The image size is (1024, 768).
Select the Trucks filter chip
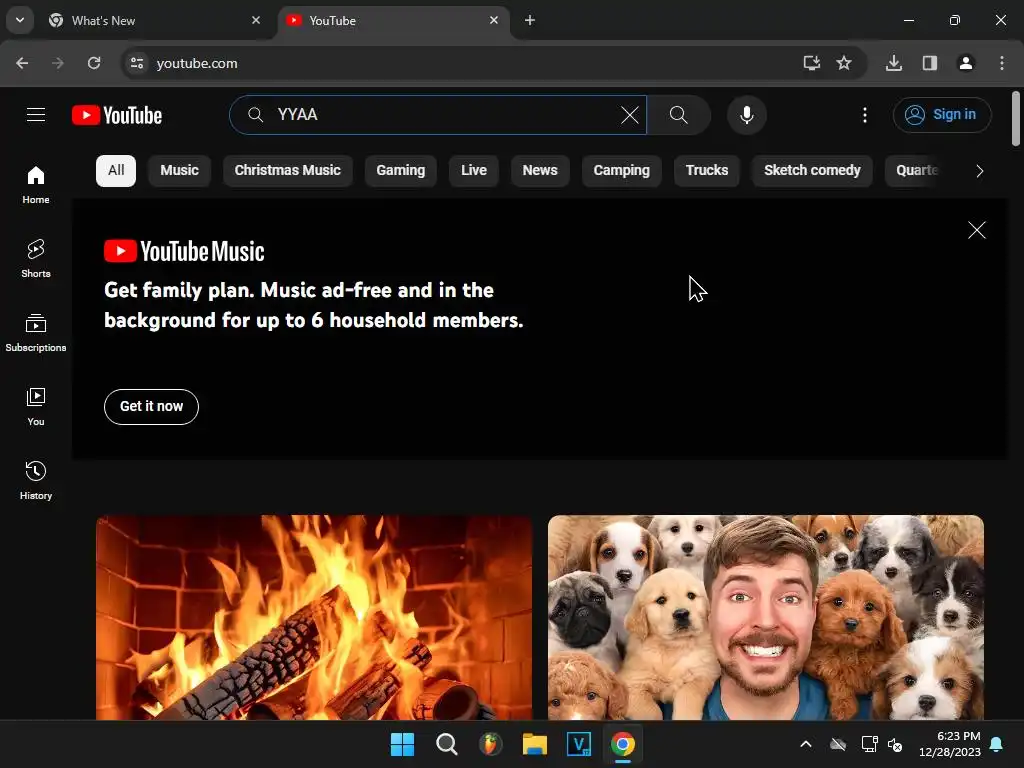click(707, 170)
